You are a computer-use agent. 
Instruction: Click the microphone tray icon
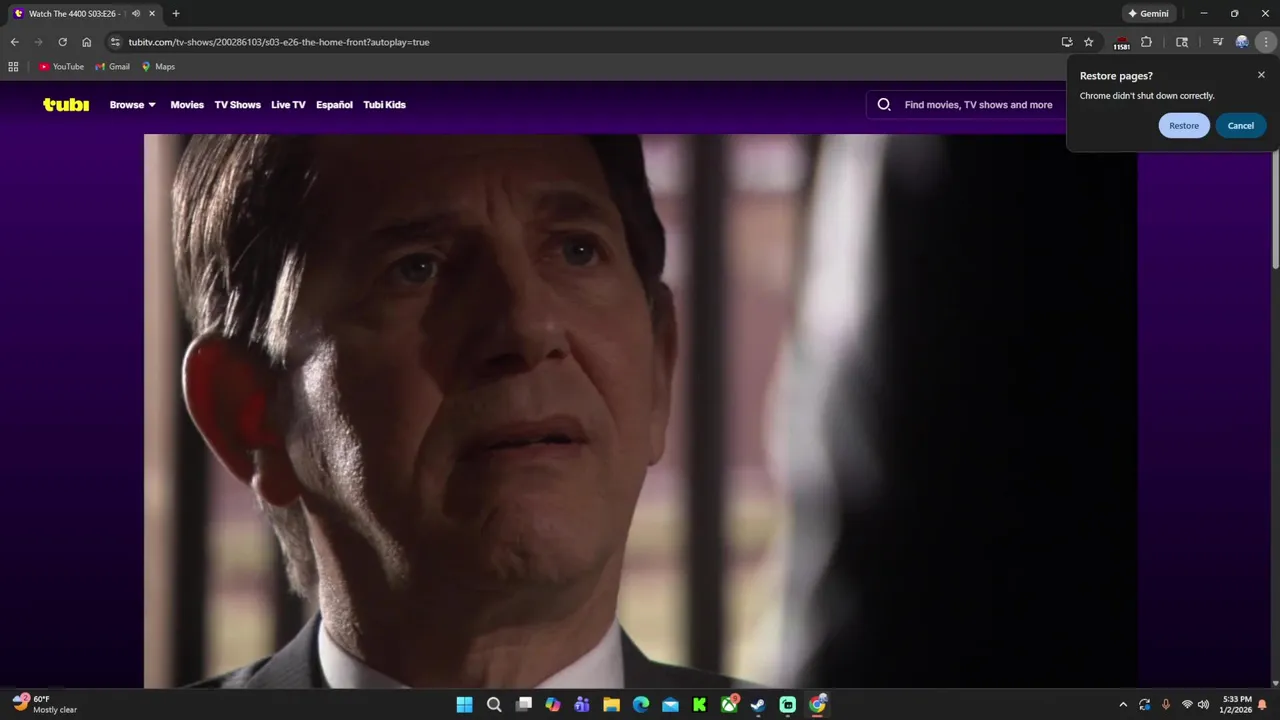coord(1166,704)
